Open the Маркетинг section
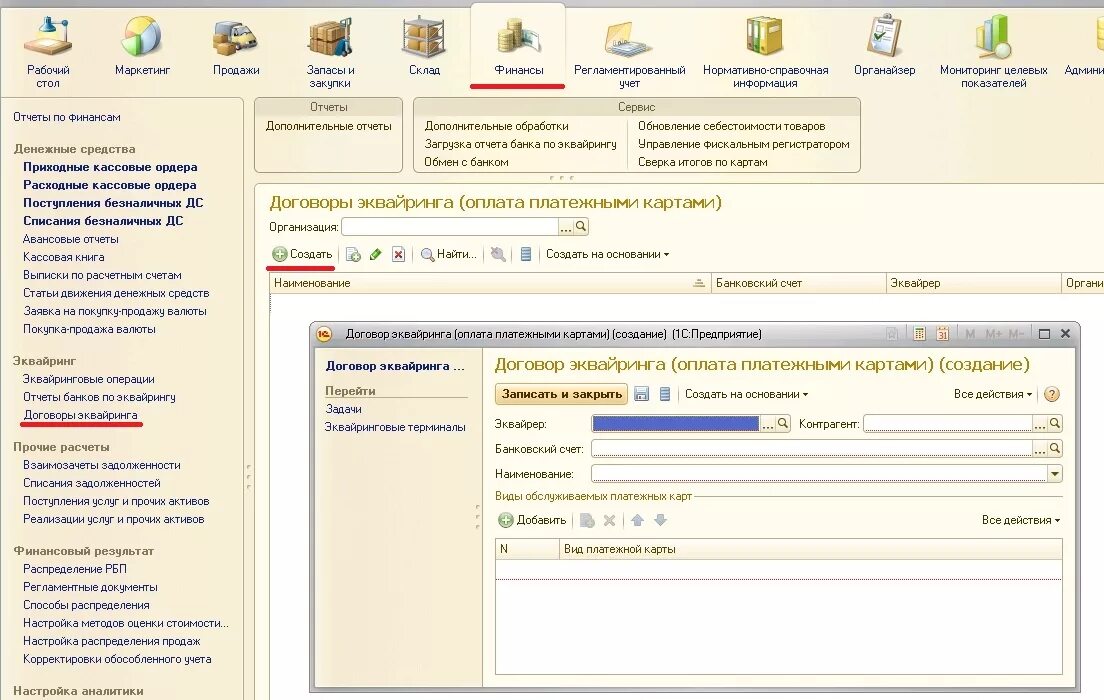 pos(142,46)
